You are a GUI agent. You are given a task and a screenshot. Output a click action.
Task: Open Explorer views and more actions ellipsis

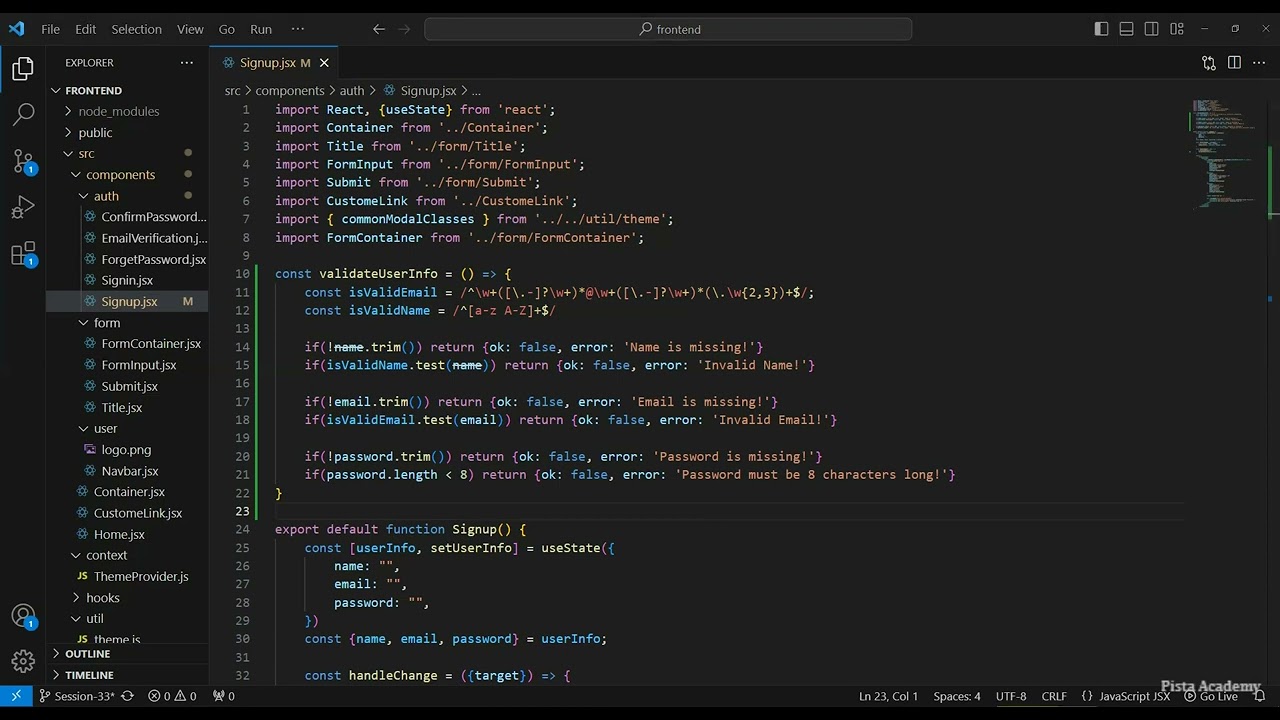tap(187, 62)
